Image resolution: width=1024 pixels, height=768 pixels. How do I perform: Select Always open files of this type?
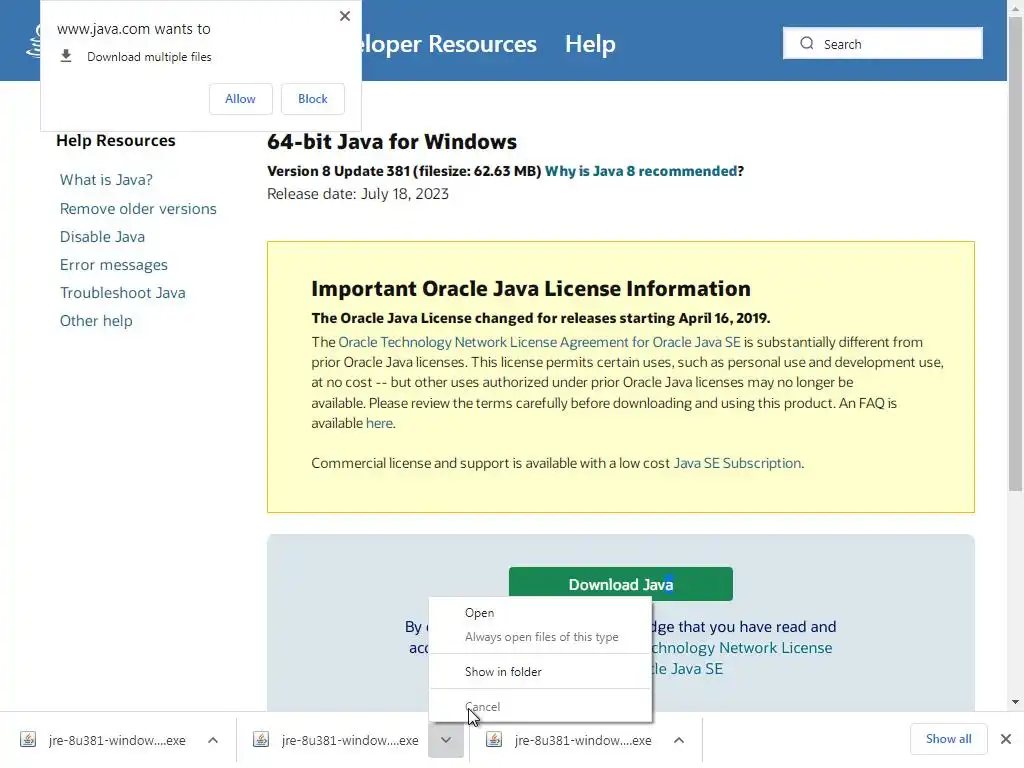pos(540,637)
